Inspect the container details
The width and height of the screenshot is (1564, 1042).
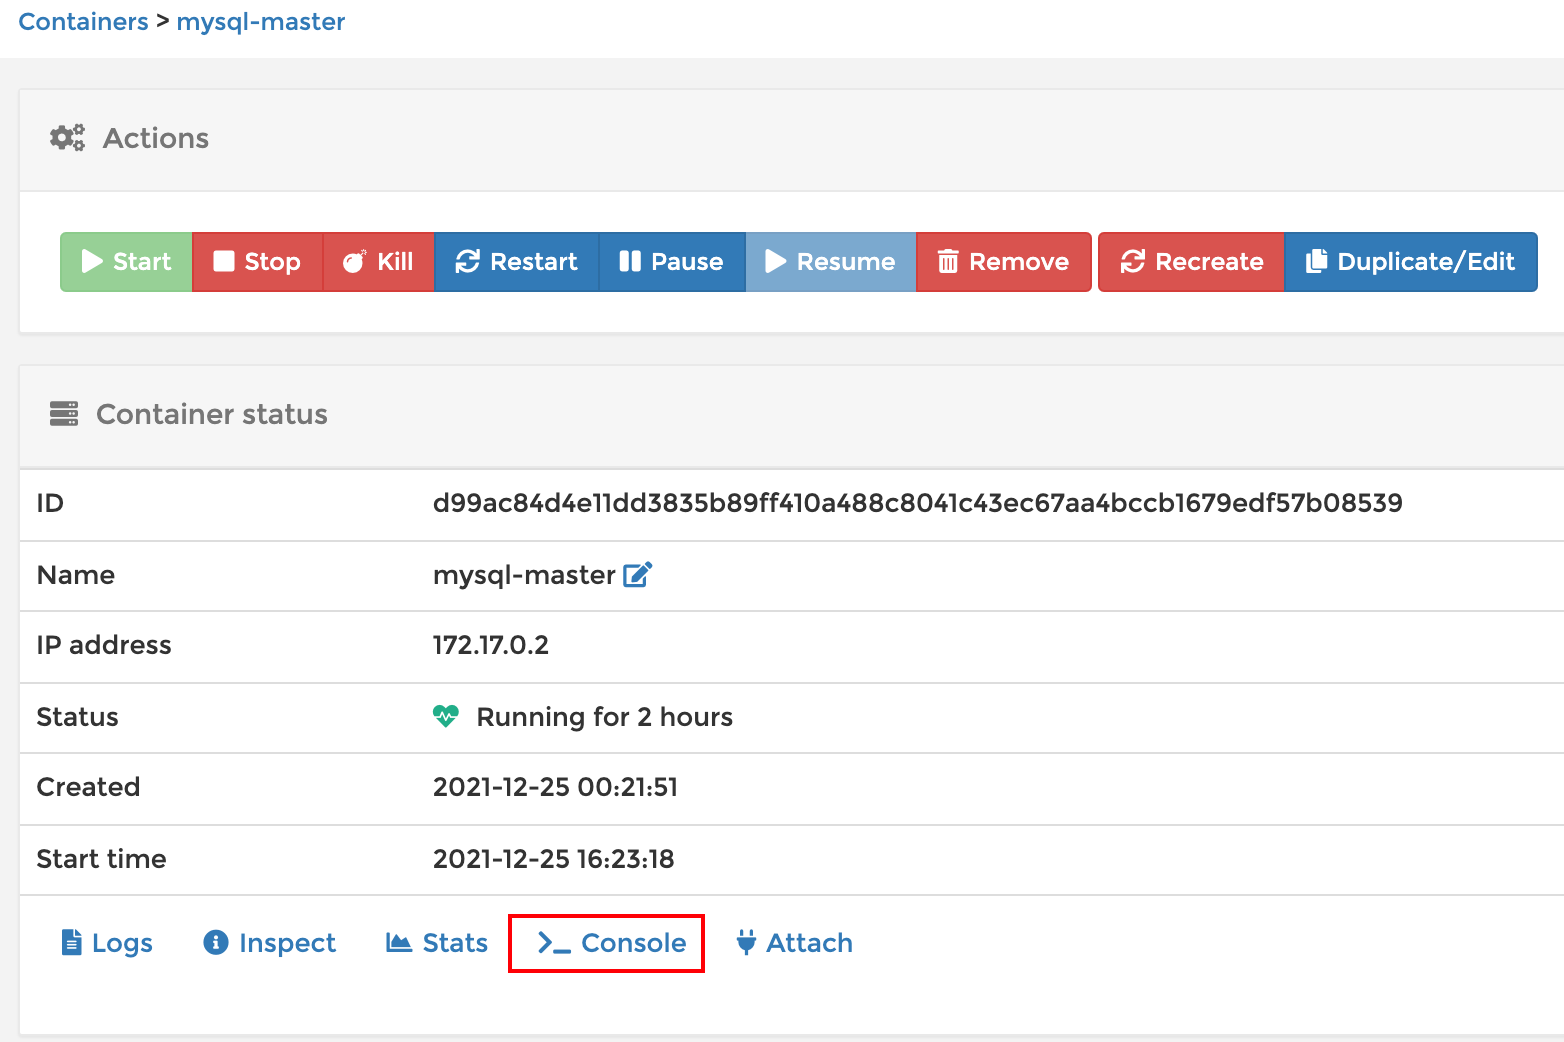(268, 942)
